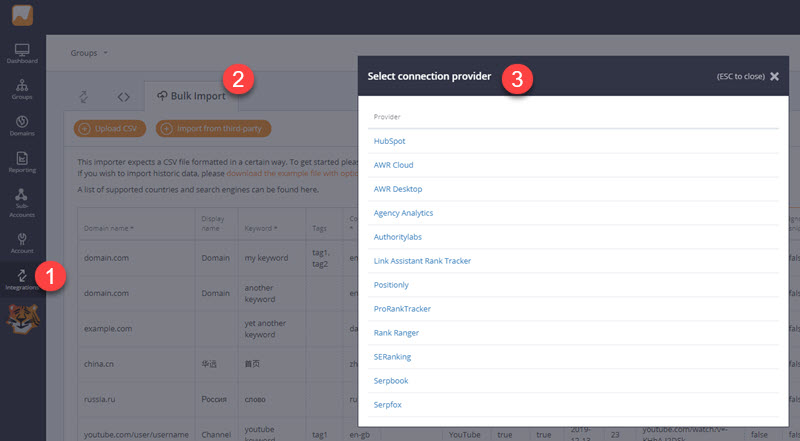800x441 pixels.
Task: Click the Upload CSV button
Action: pyautogui.click(x=108, y=128)
